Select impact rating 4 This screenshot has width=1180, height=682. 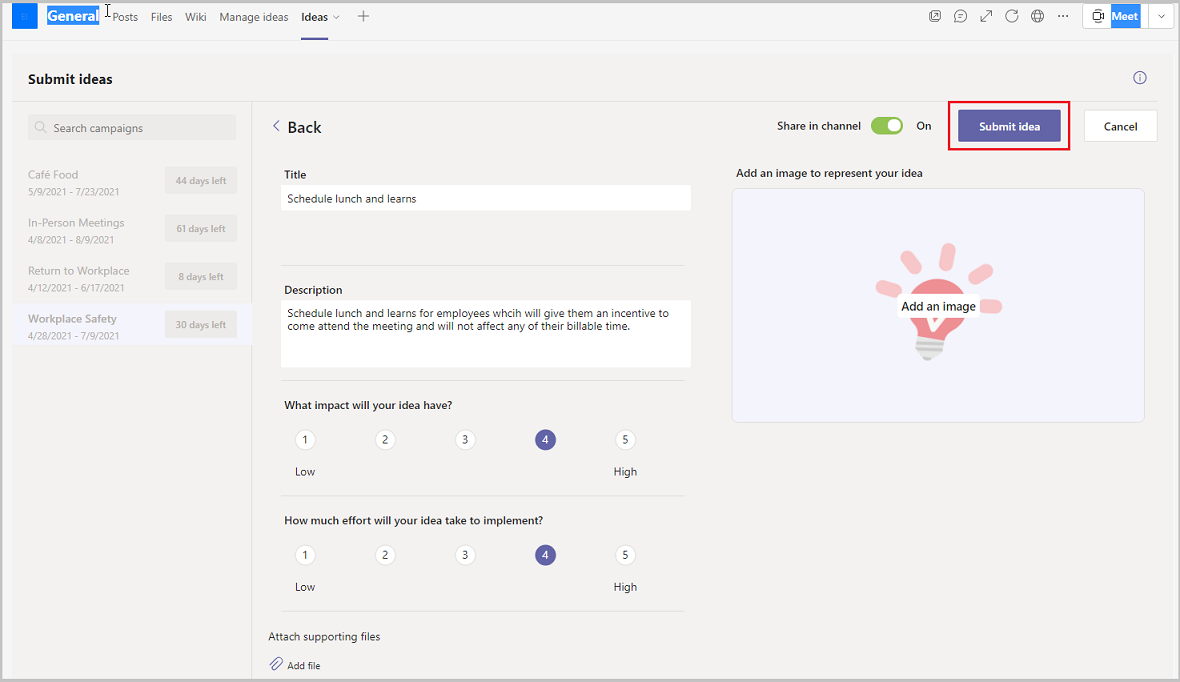coord(546,440)
